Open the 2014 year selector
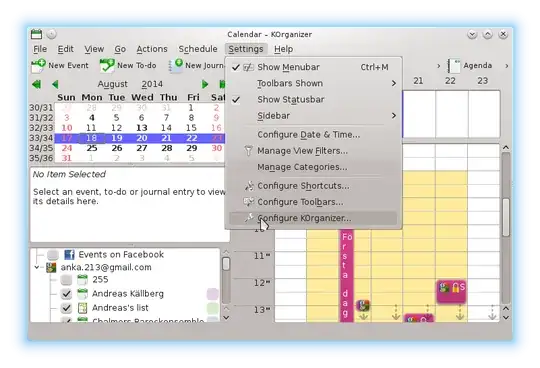Viewport: 540px width, 368px height. point(152,84)
